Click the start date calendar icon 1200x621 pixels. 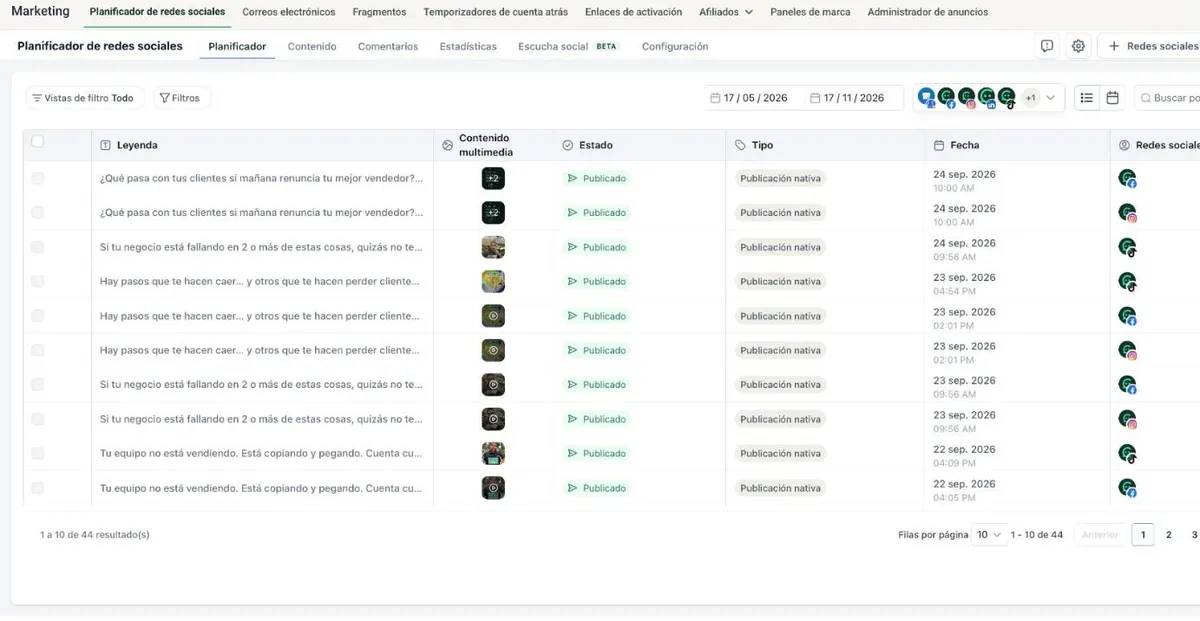pos(715,98)
